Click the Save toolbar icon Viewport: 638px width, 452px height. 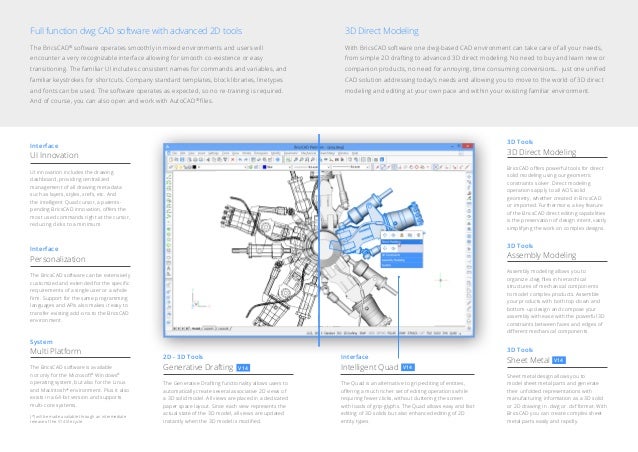point(182,160)
